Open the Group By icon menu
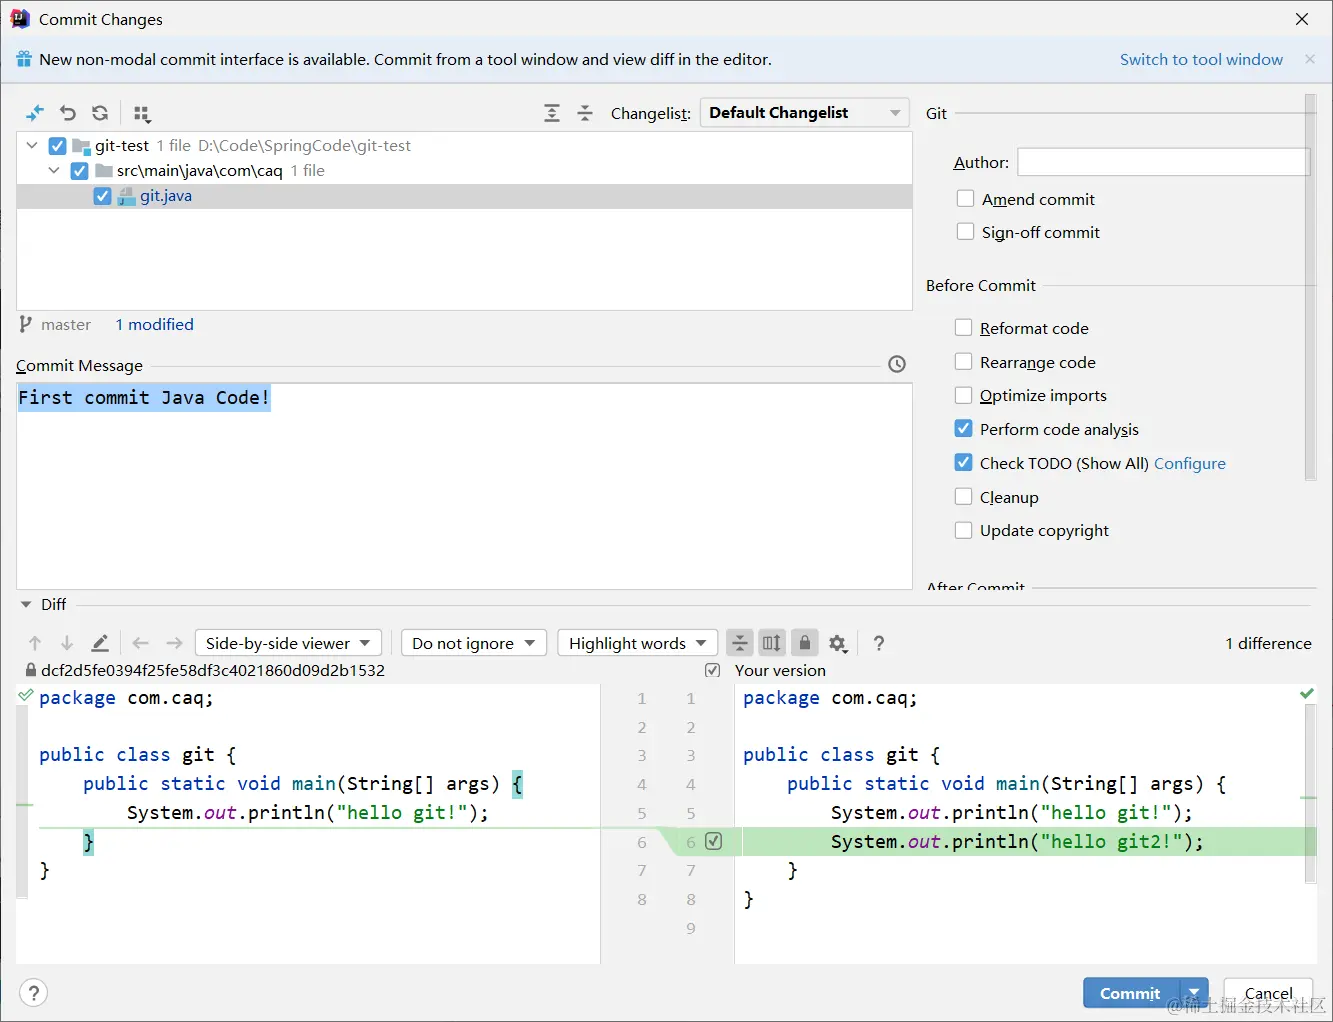The image size is (1333, 1022). click(x=142, y=114)
